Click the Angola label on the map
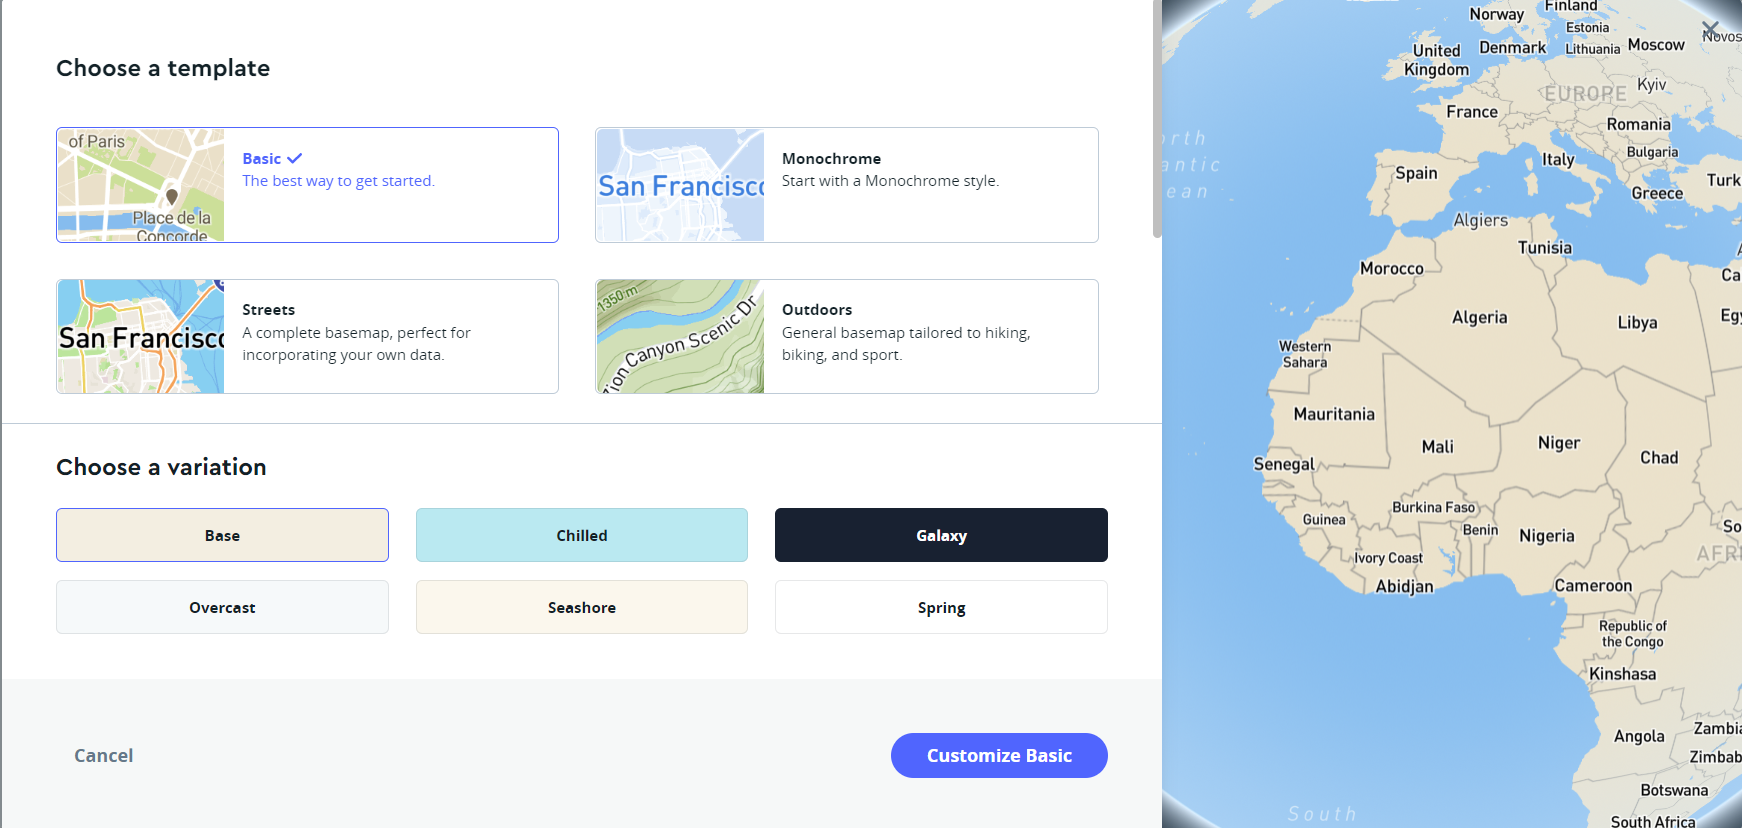This screenshot has height=828, width=1742. point(1639,736)
